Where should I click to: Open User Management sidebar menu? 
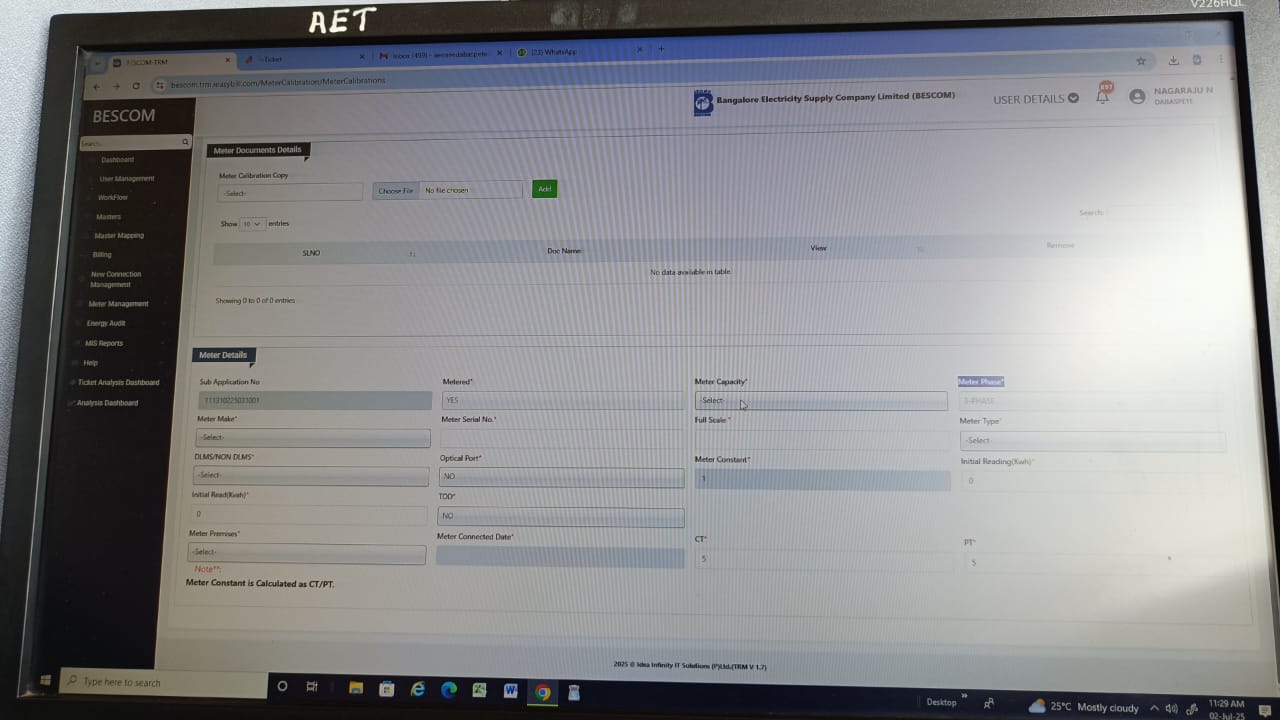click(127, 179)
